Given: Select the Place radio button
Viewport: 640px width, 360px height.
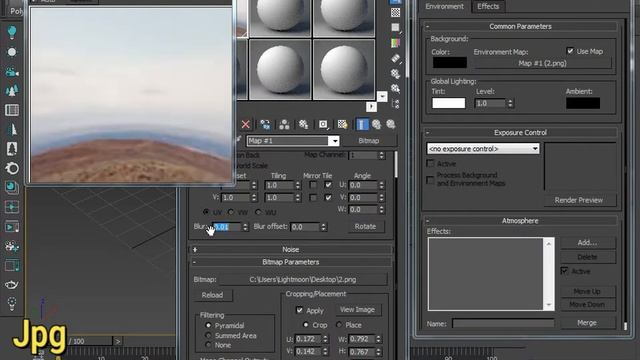Looking at the screenshot, I should 339,325.
